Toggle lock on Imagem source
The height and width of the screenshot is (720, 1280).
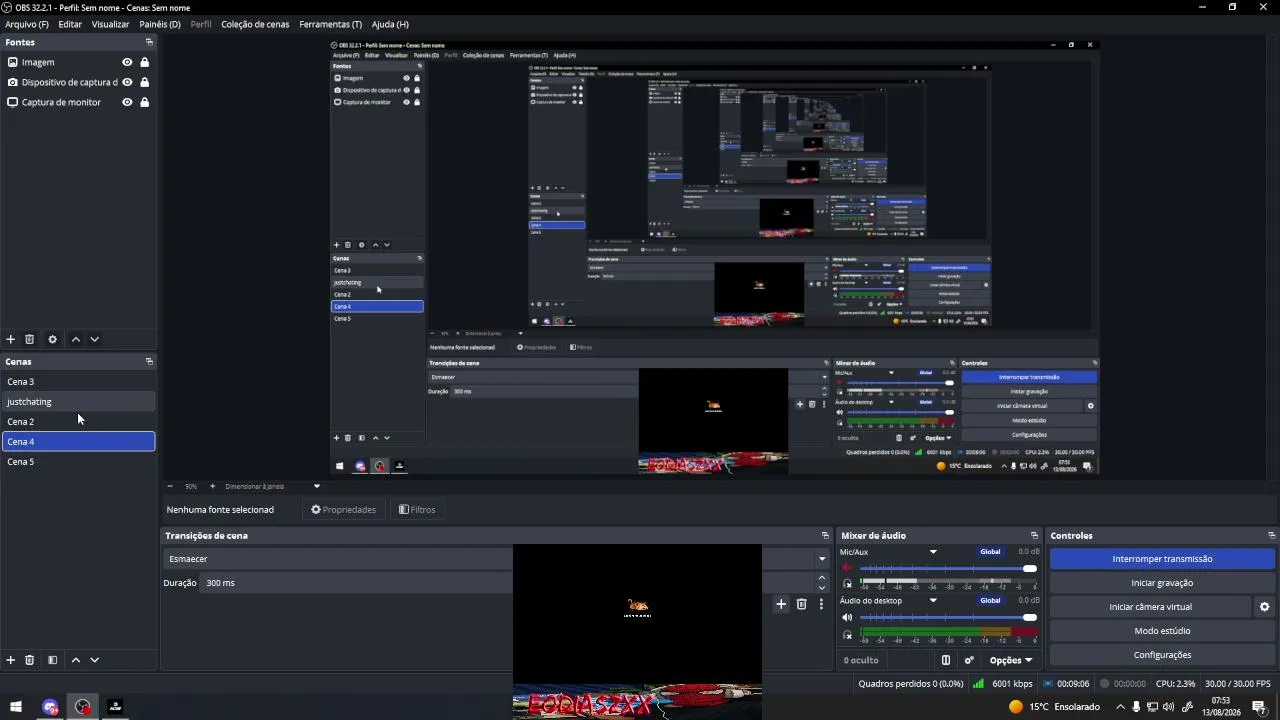coord(145,62)
